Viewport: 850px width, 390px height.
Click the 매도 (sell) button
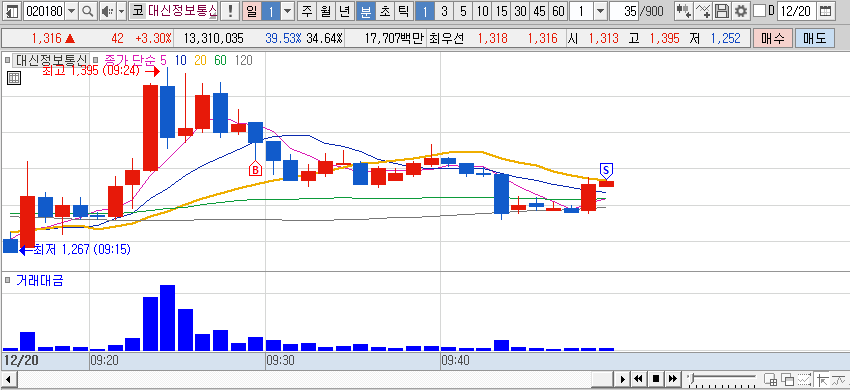815,39
